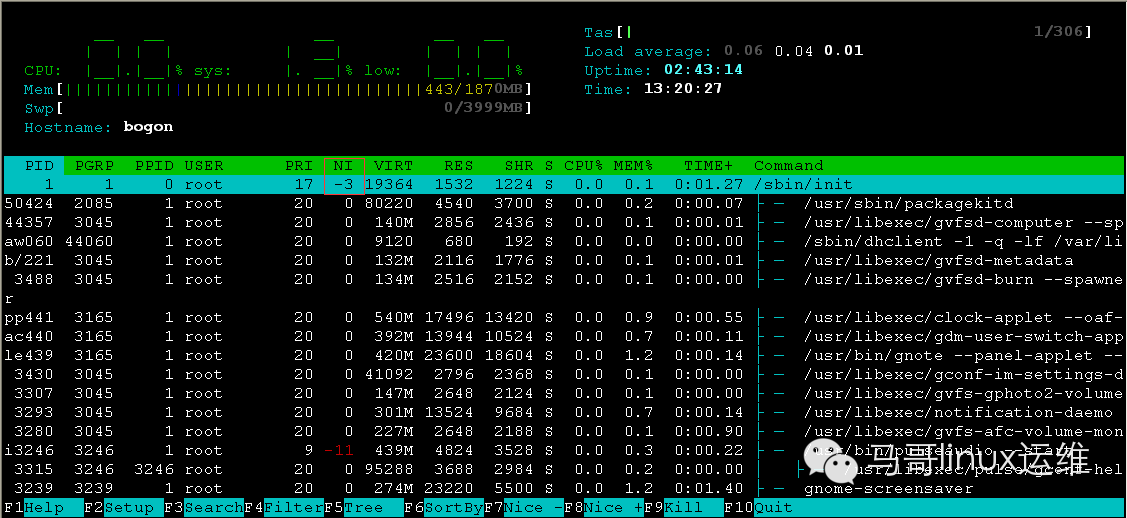This screenshot has height=518, width=1127.
Task: Select the notification-daemo process row
Action: pyautogui.click(x=564, y=412)
